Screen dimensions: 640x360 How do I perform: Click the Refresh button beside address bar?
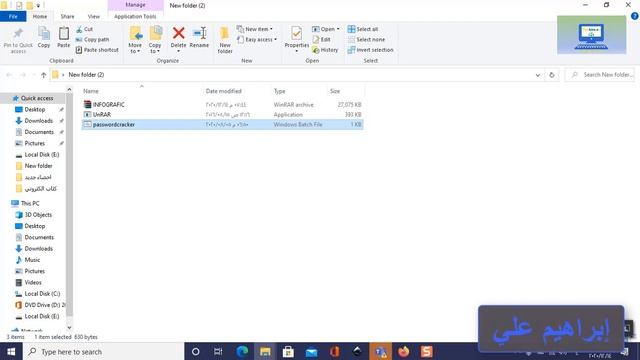coord(552,75)
